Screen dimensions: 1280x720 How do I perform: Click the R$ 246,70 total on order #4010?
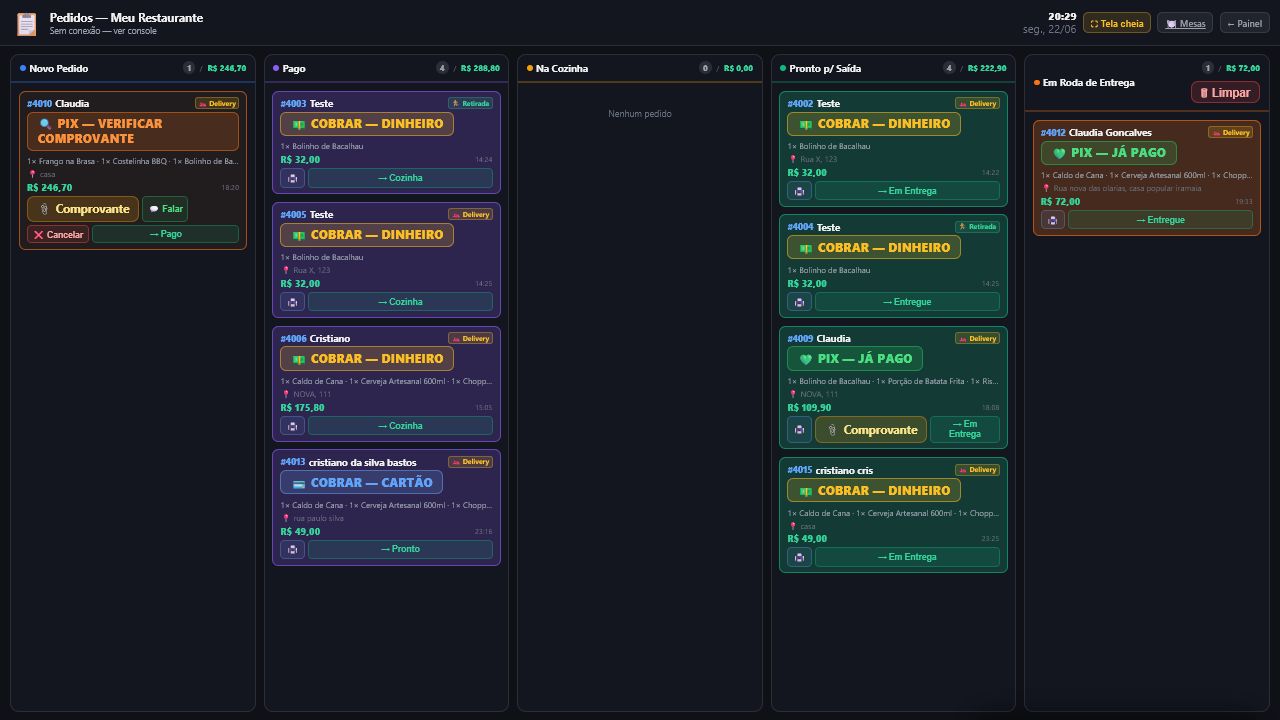[x=50, y=188]
